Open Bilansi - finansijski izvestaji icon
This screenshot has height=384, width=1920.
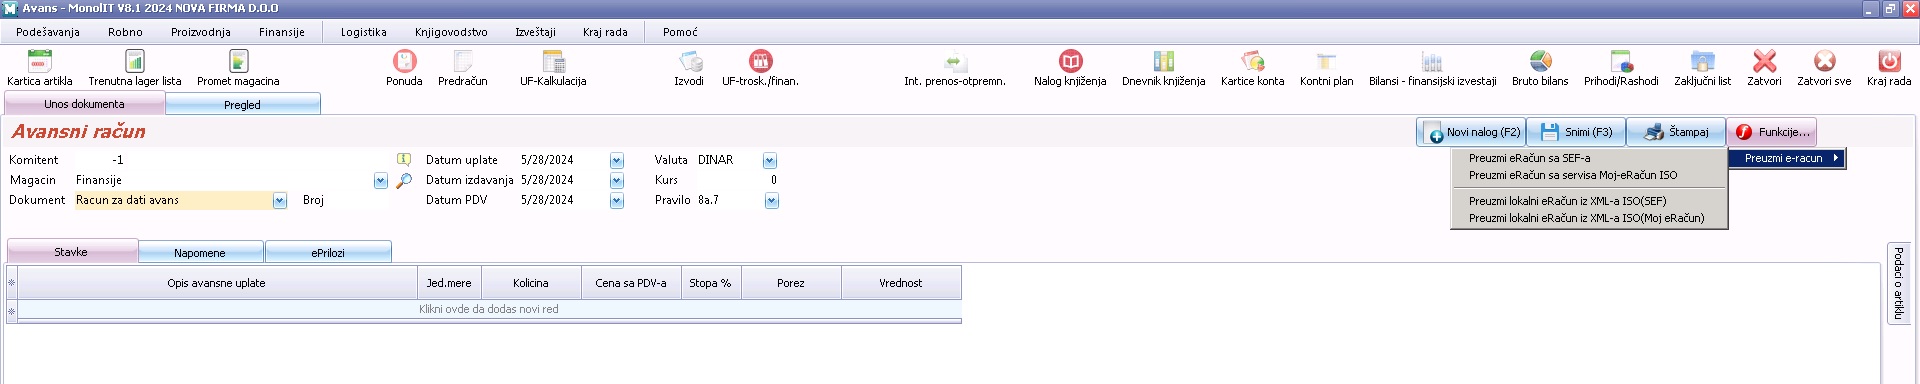pyautogui.click(x=1432, y=62)
